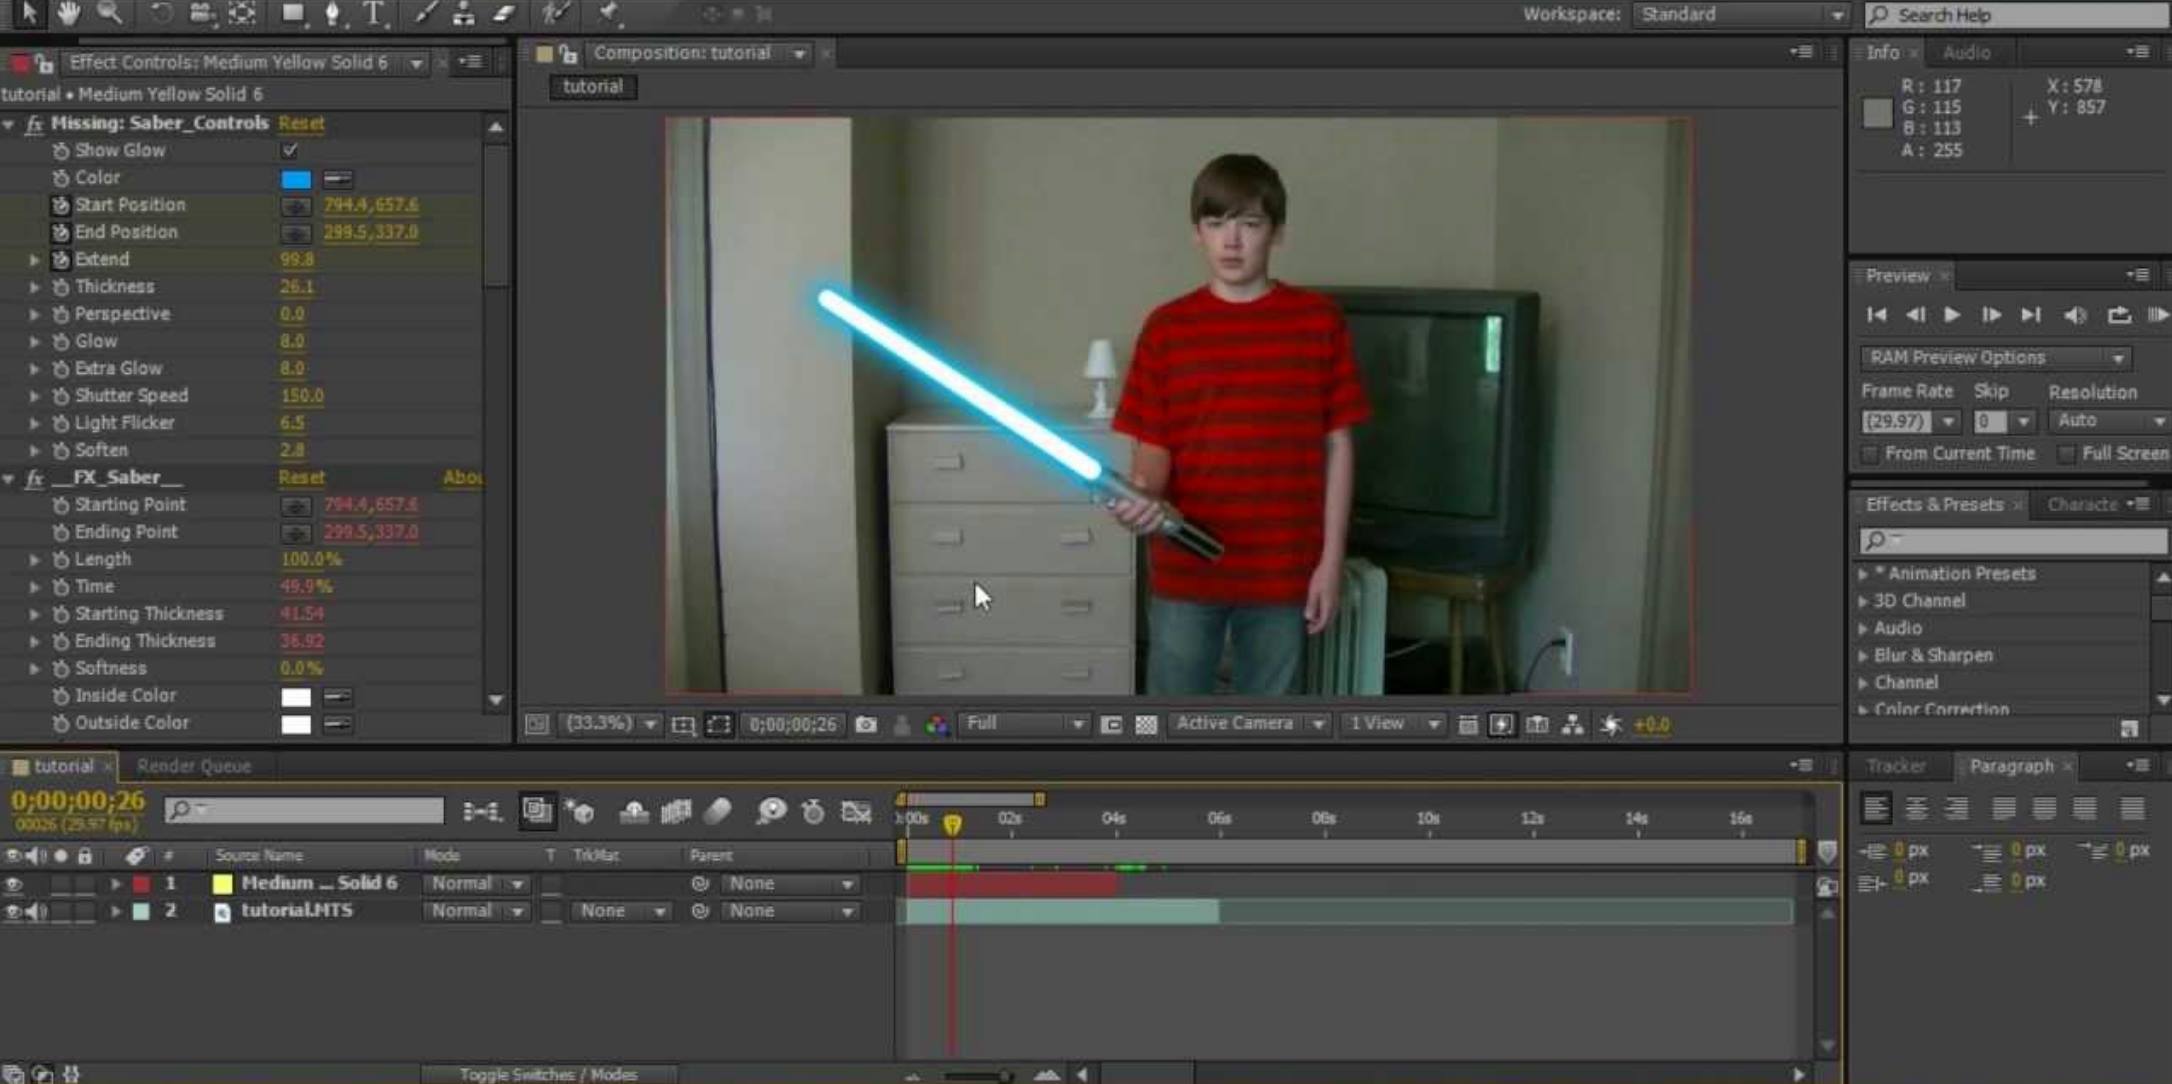Click the Toggle Switches / Modes button

click(x=549, y=1073)
